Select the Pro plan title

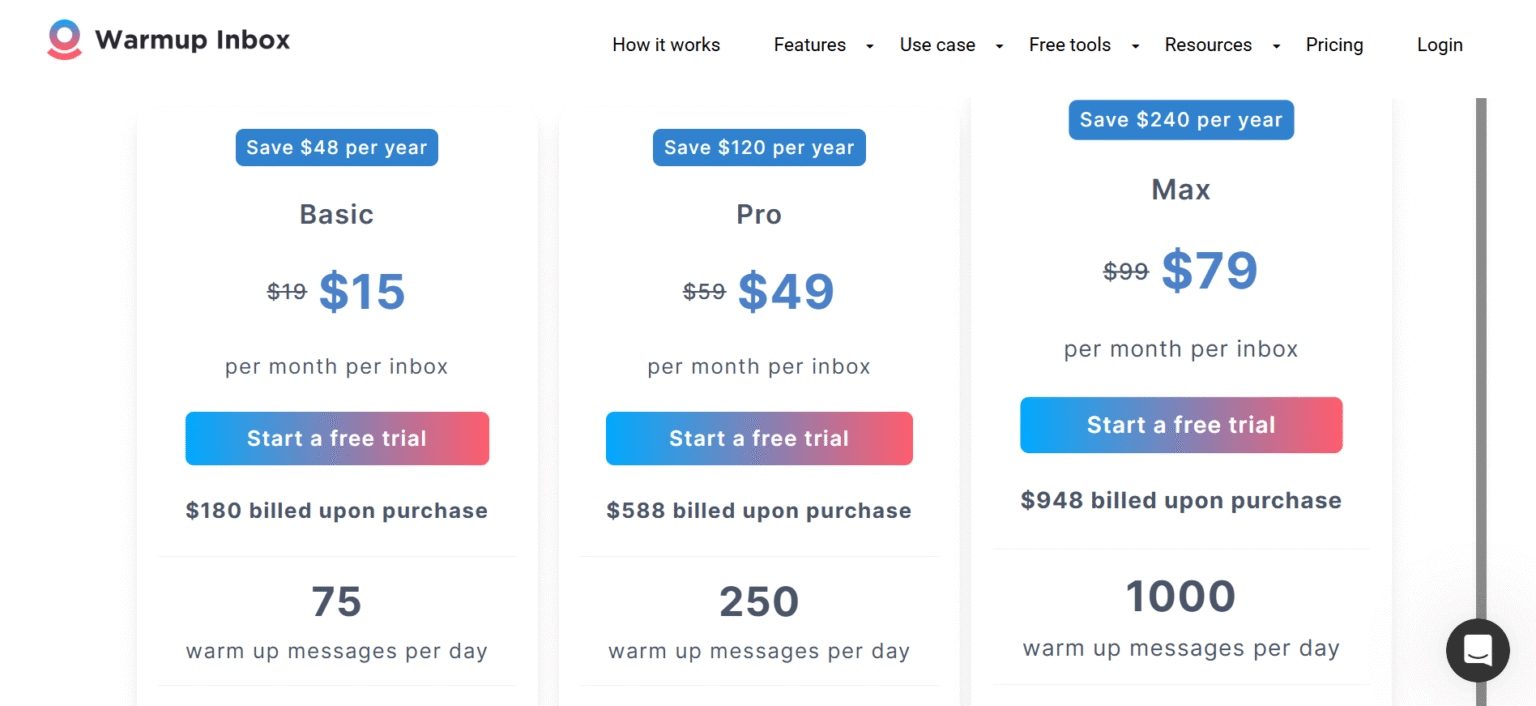759,214
